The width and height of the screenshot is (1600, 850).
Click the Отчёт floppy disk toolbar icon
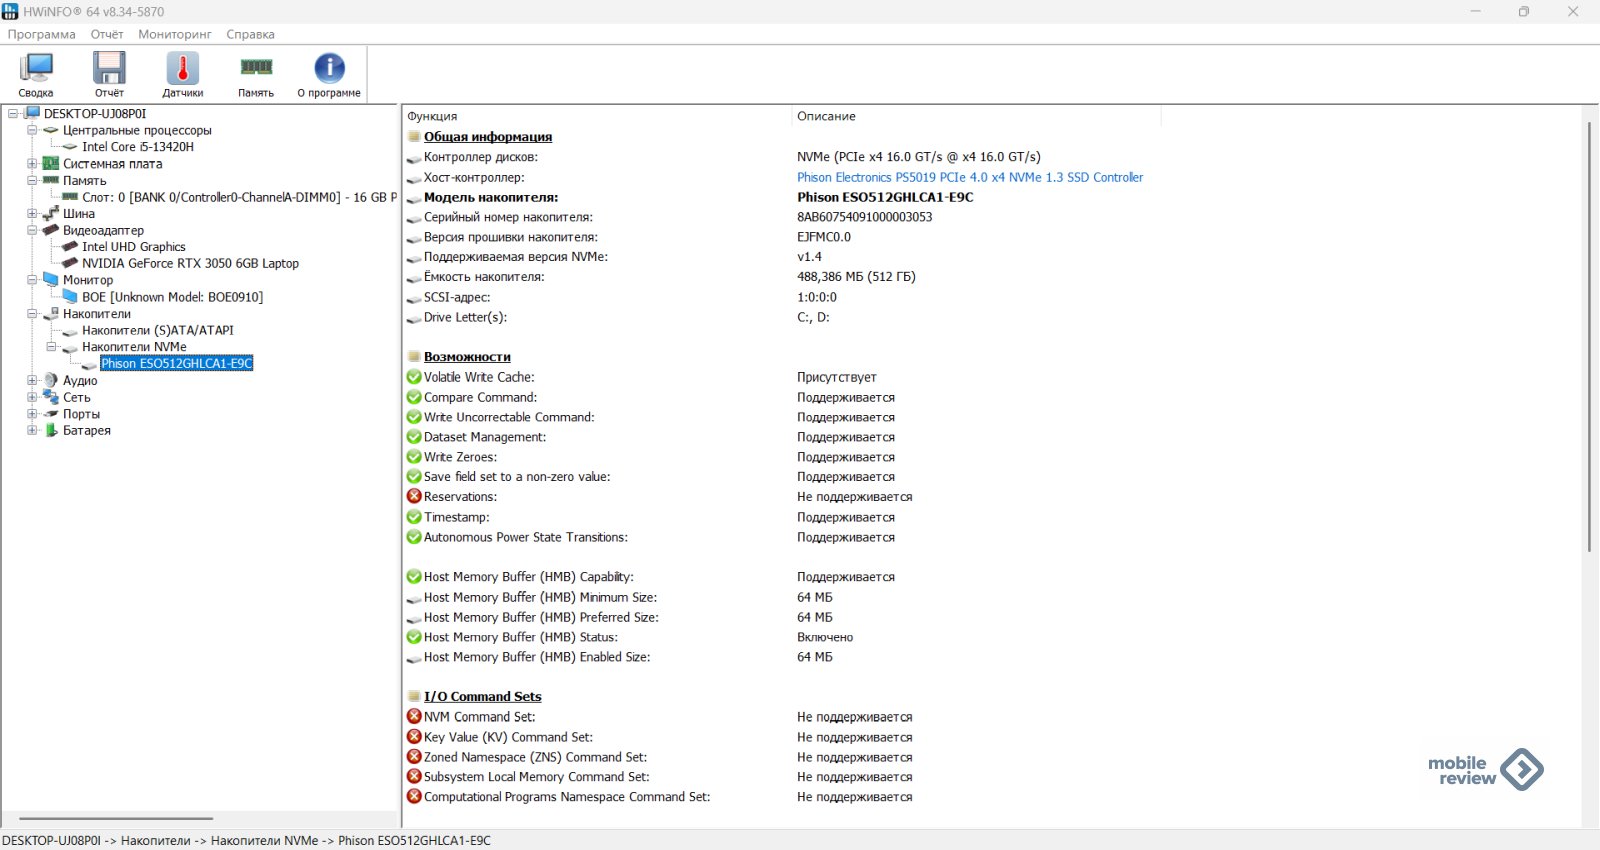(109, 70)
